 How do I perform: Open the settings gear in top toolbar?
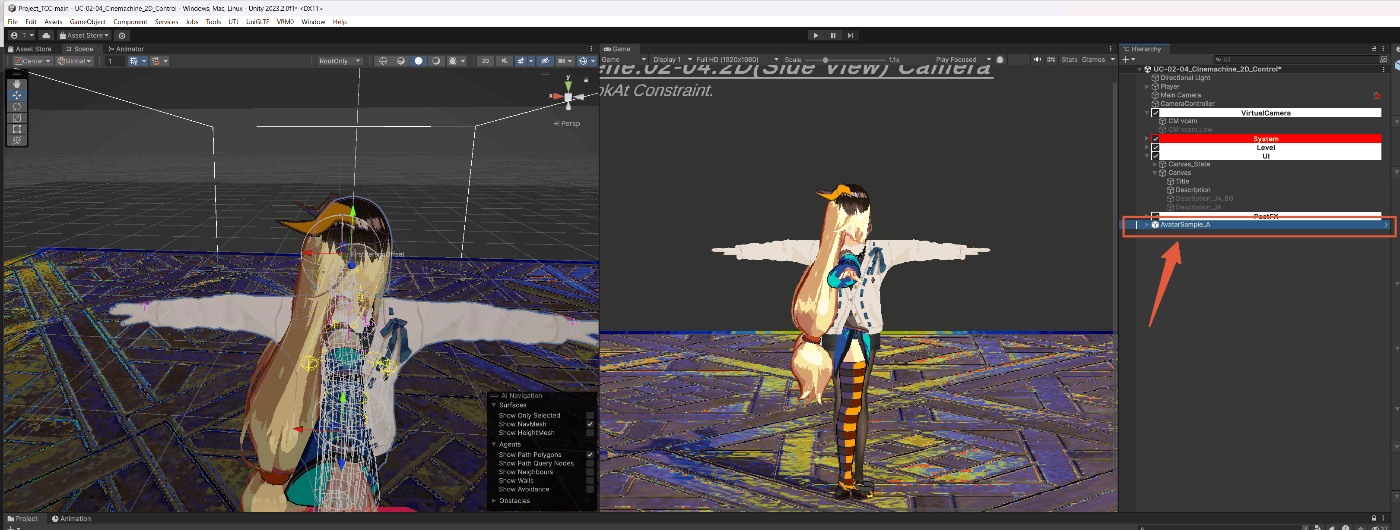[122, 35]
